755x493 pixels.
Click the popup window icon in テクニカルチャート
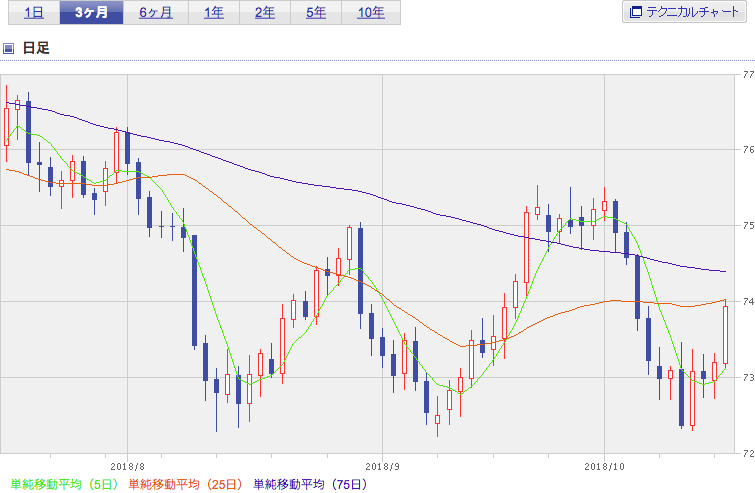click(x=636, y=12)
